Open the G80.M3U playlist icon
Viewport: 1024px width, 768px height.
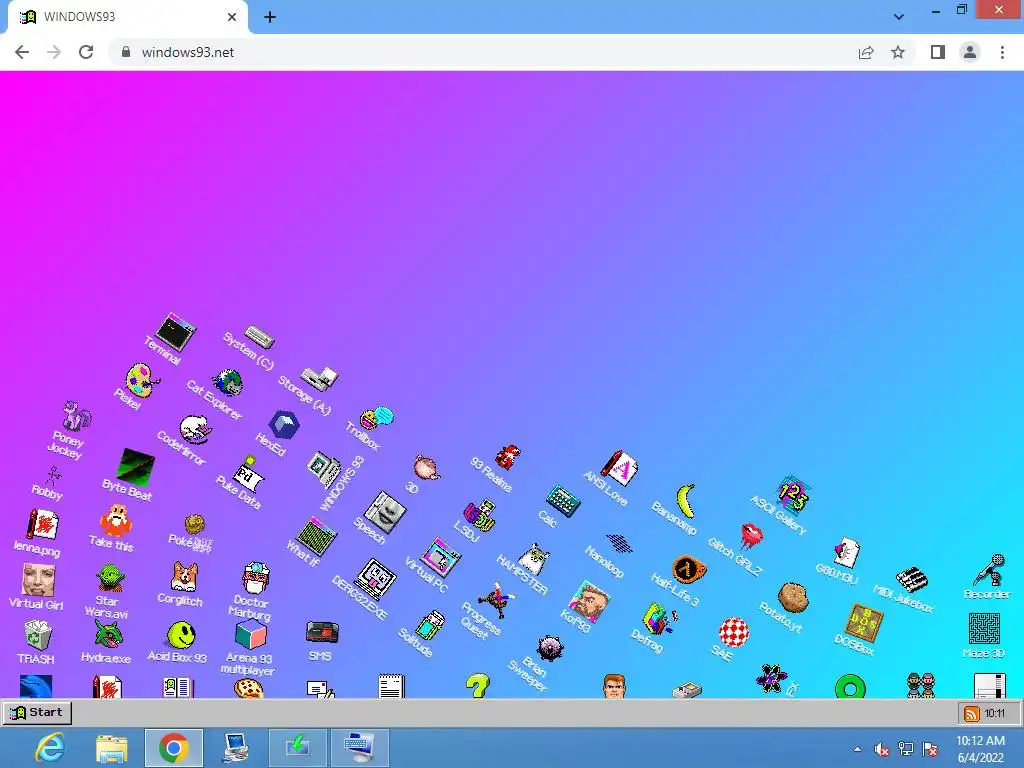coord(847,552)
